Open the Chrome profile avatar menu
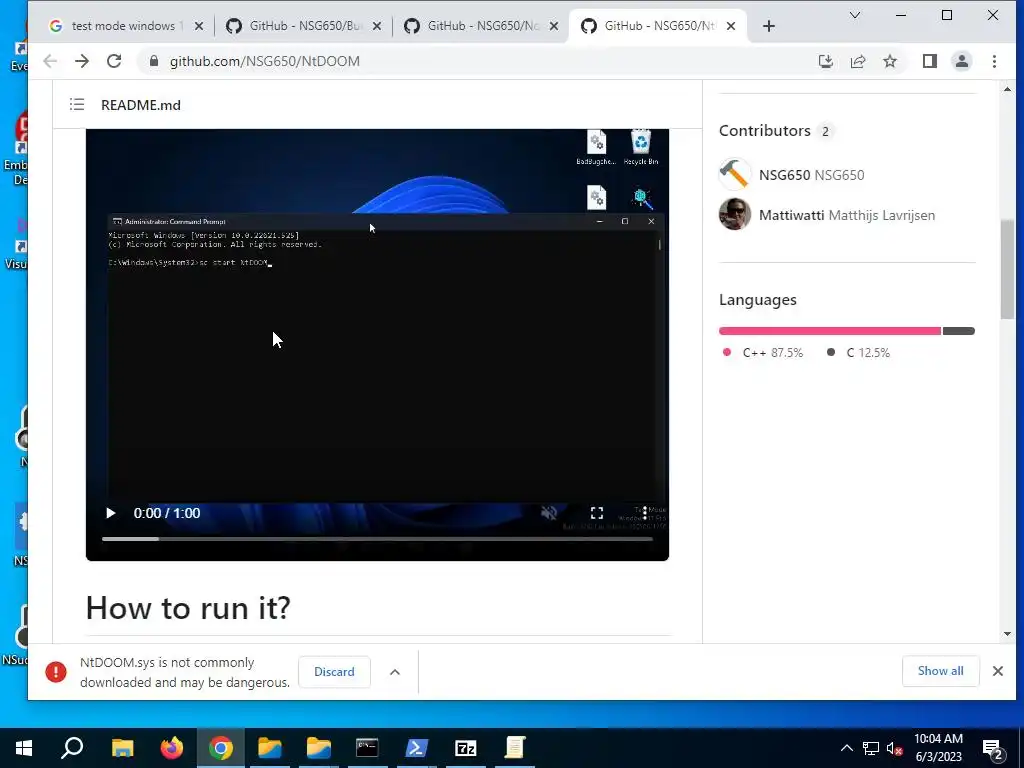Screen dimensions: 1024x768 961,61
